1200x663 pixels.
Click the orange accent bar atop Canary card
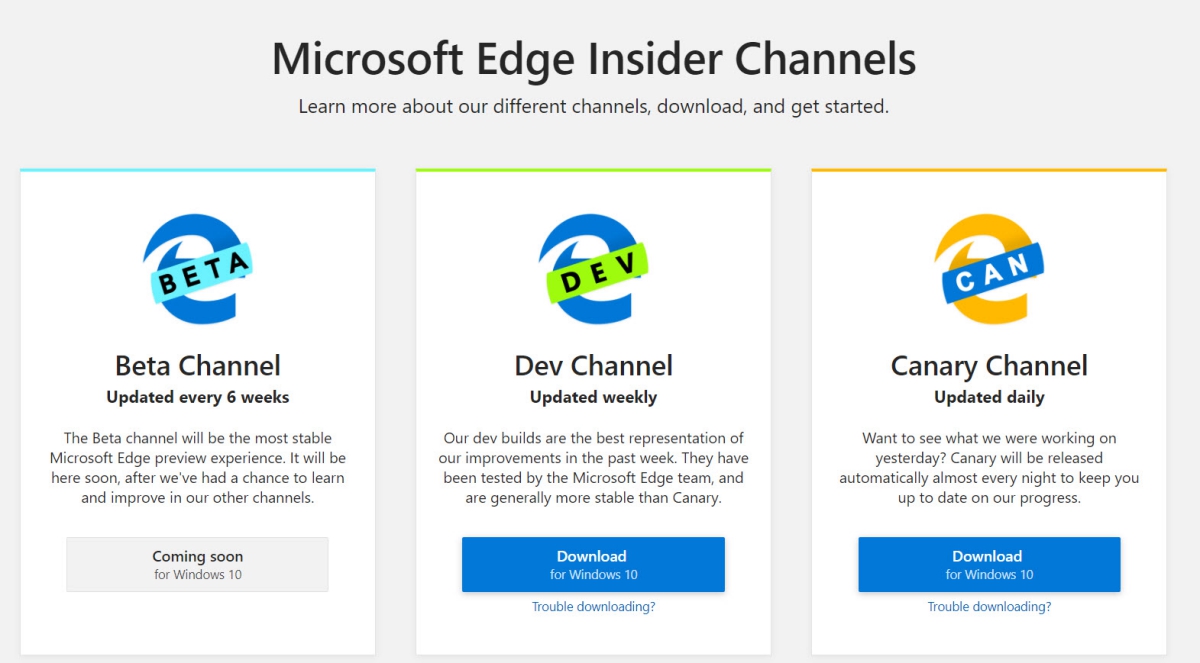[988, 170]
